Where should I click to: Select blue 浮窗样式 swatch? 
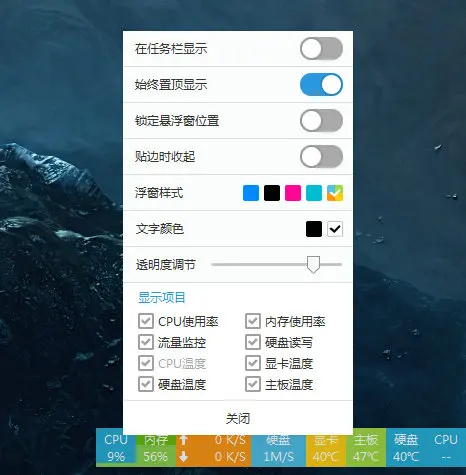click(x=251, y=193)
